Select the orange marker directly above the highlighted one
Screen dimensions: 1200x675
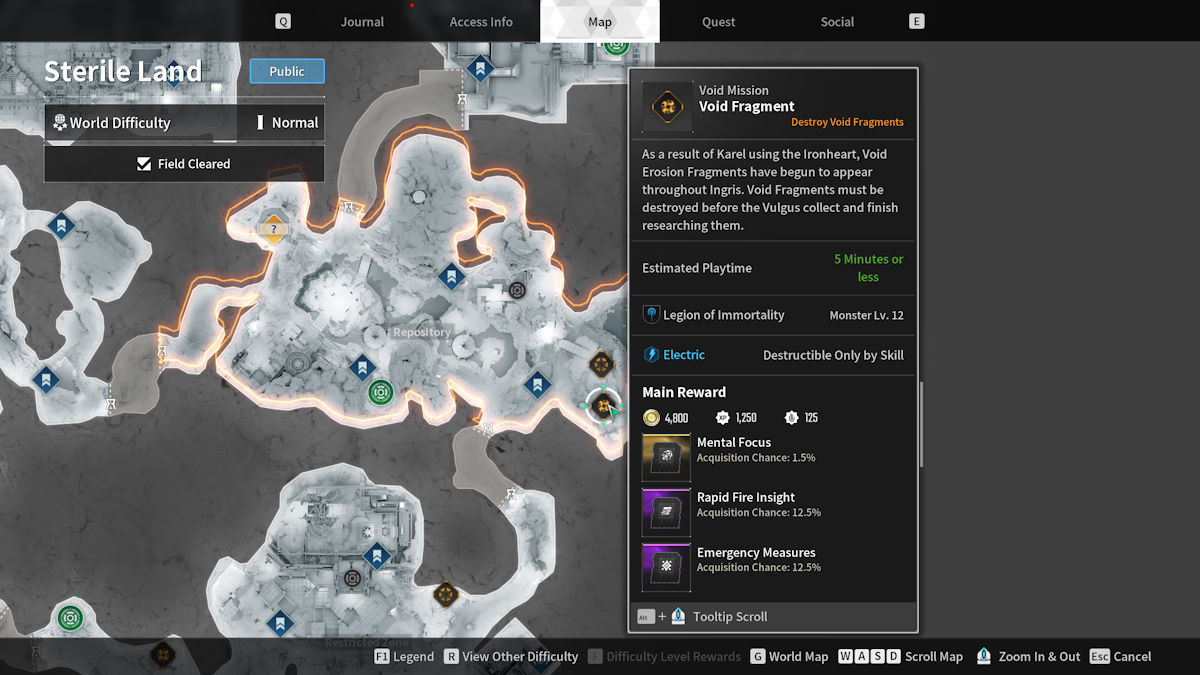coord(601,363)
